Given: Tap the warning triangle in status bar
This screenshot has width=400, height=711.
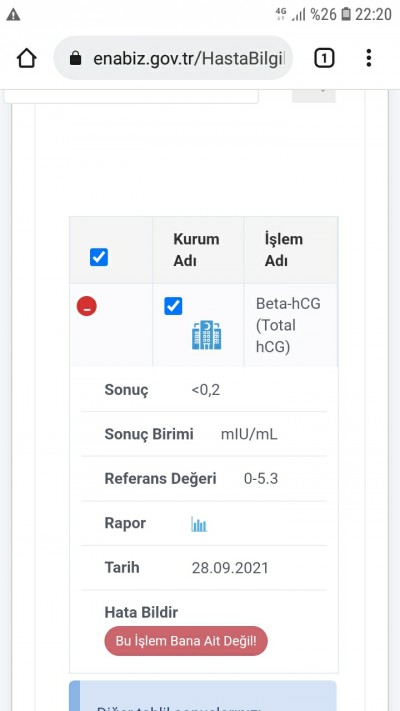Looking at the screenshot, I should pyautogui.click(x=13, y=15).
